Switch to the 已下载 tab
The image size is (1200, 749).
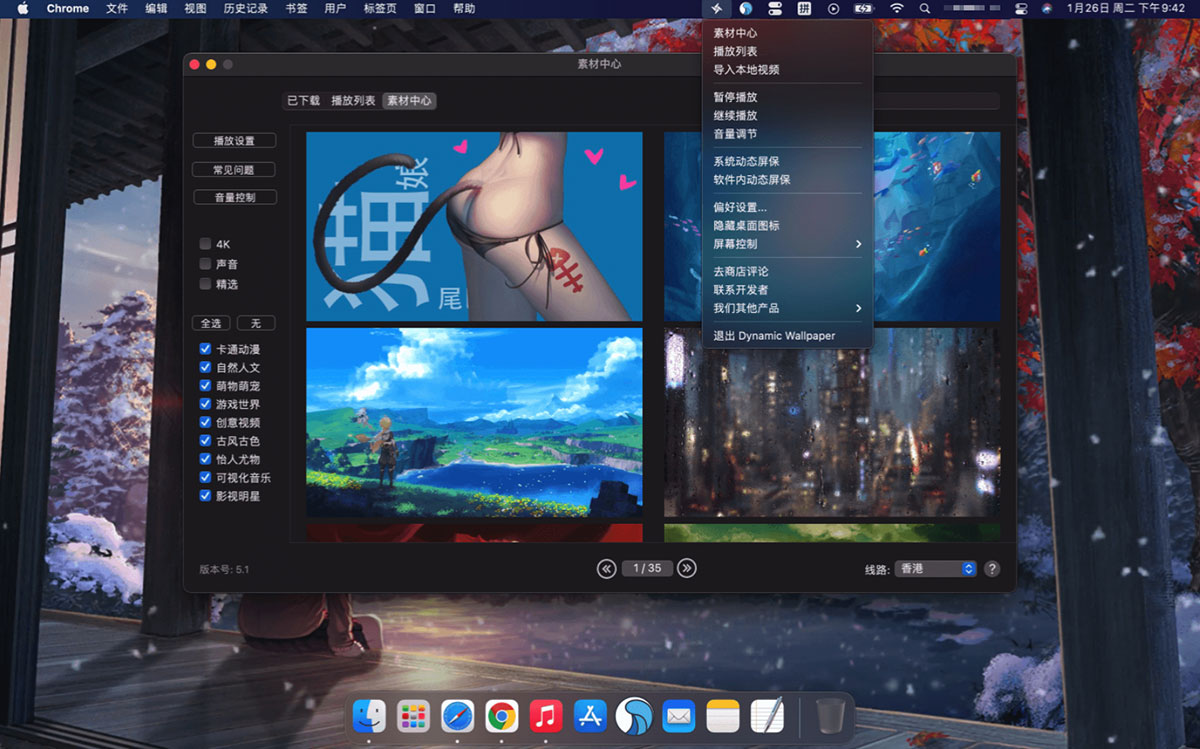point(303,101)
